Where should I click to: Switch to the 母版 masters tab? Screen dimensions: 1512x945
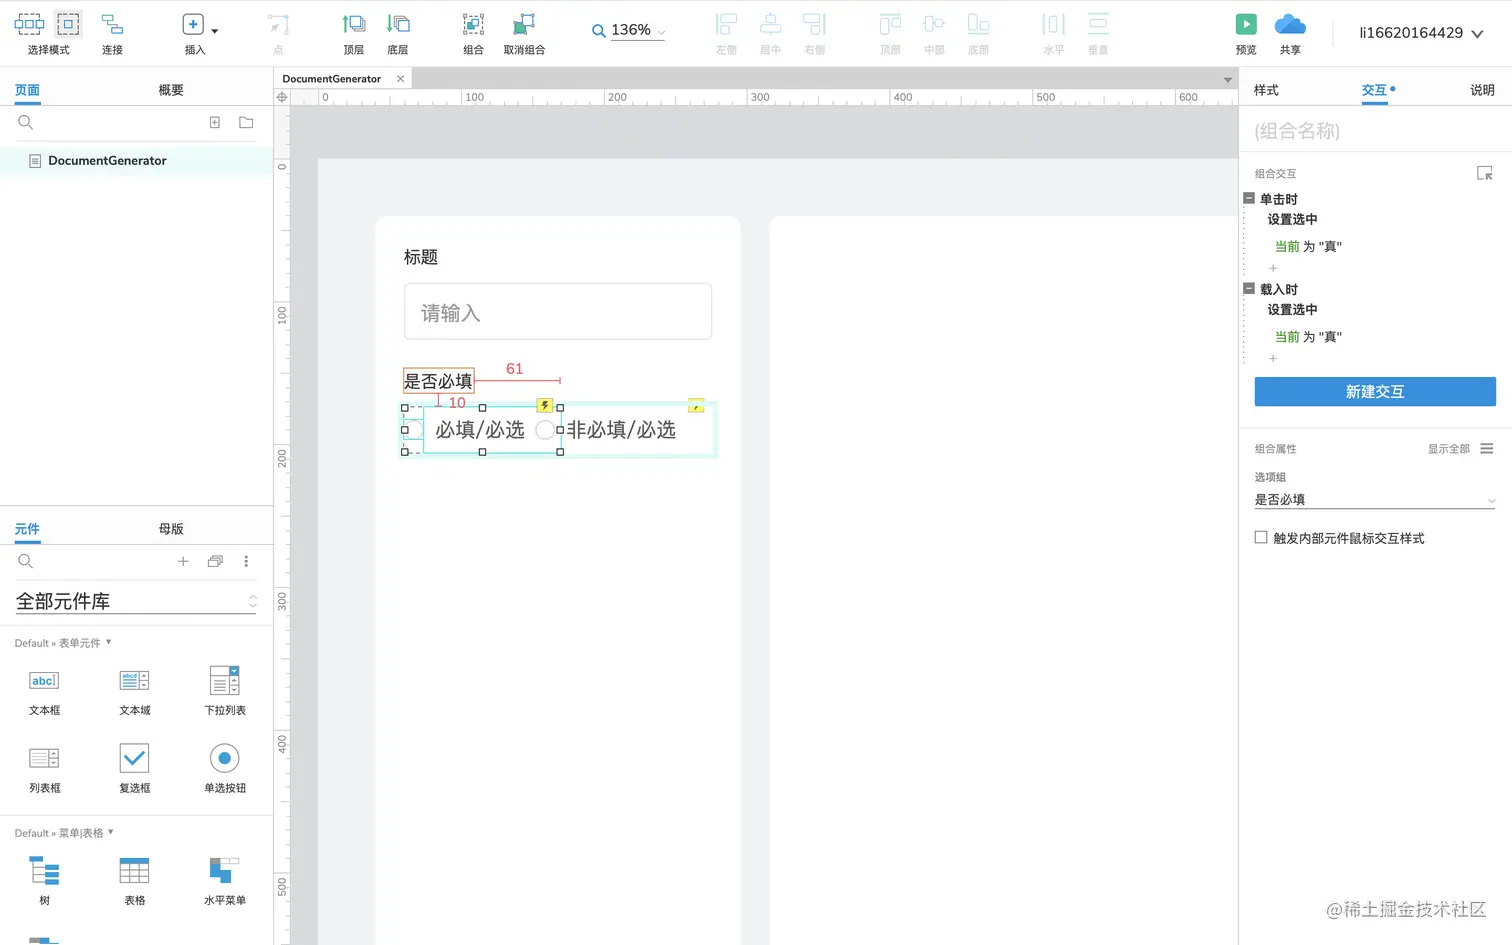pos(171,529)
